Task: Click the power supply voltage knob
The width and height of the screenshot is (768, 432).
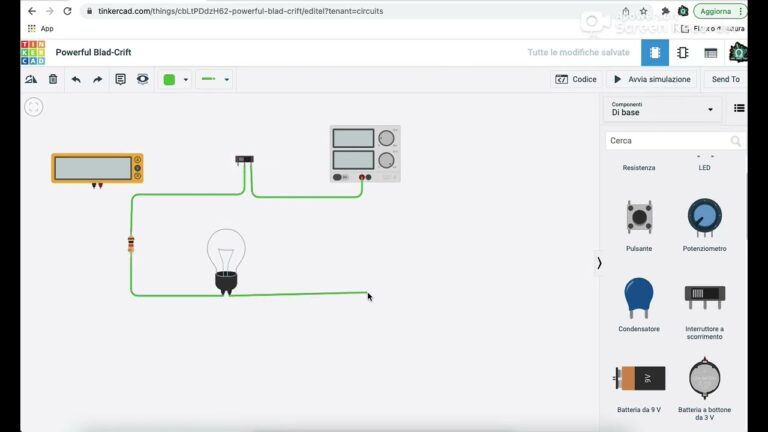Action: tap(386, 138)
